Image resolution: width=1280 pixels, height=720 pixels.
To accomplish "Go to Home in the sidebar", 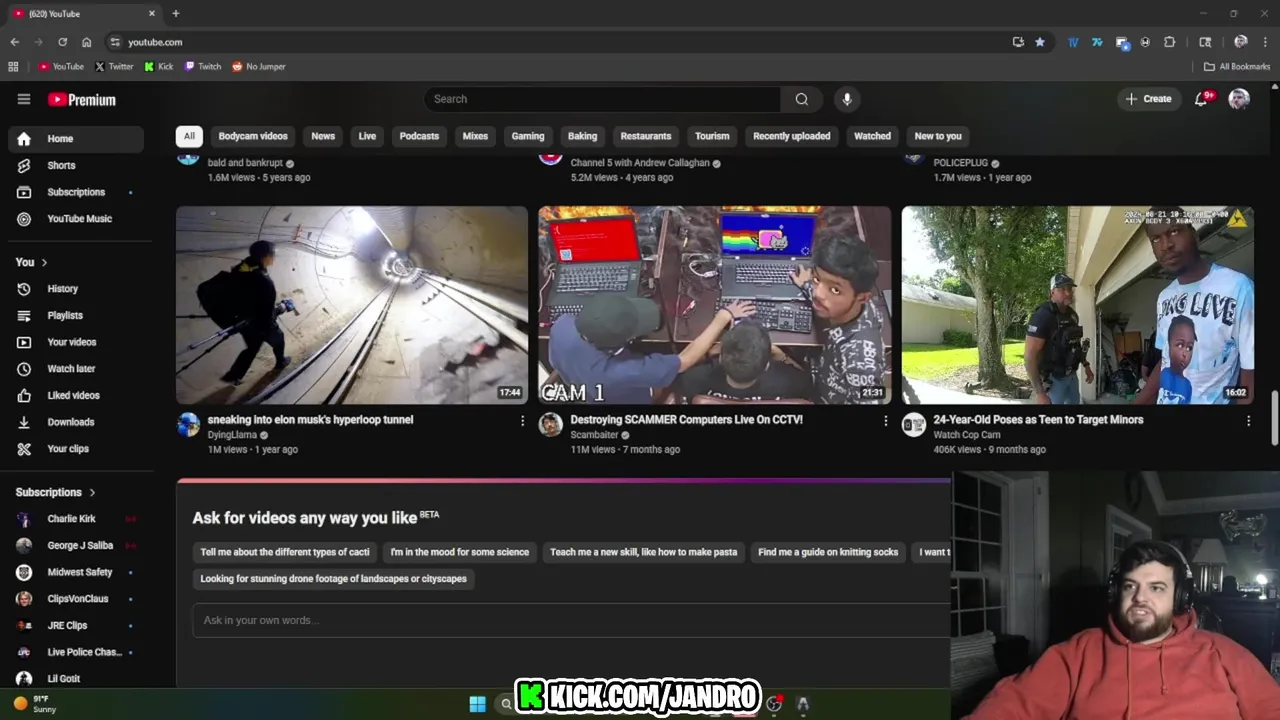I will tap(76, 139).
